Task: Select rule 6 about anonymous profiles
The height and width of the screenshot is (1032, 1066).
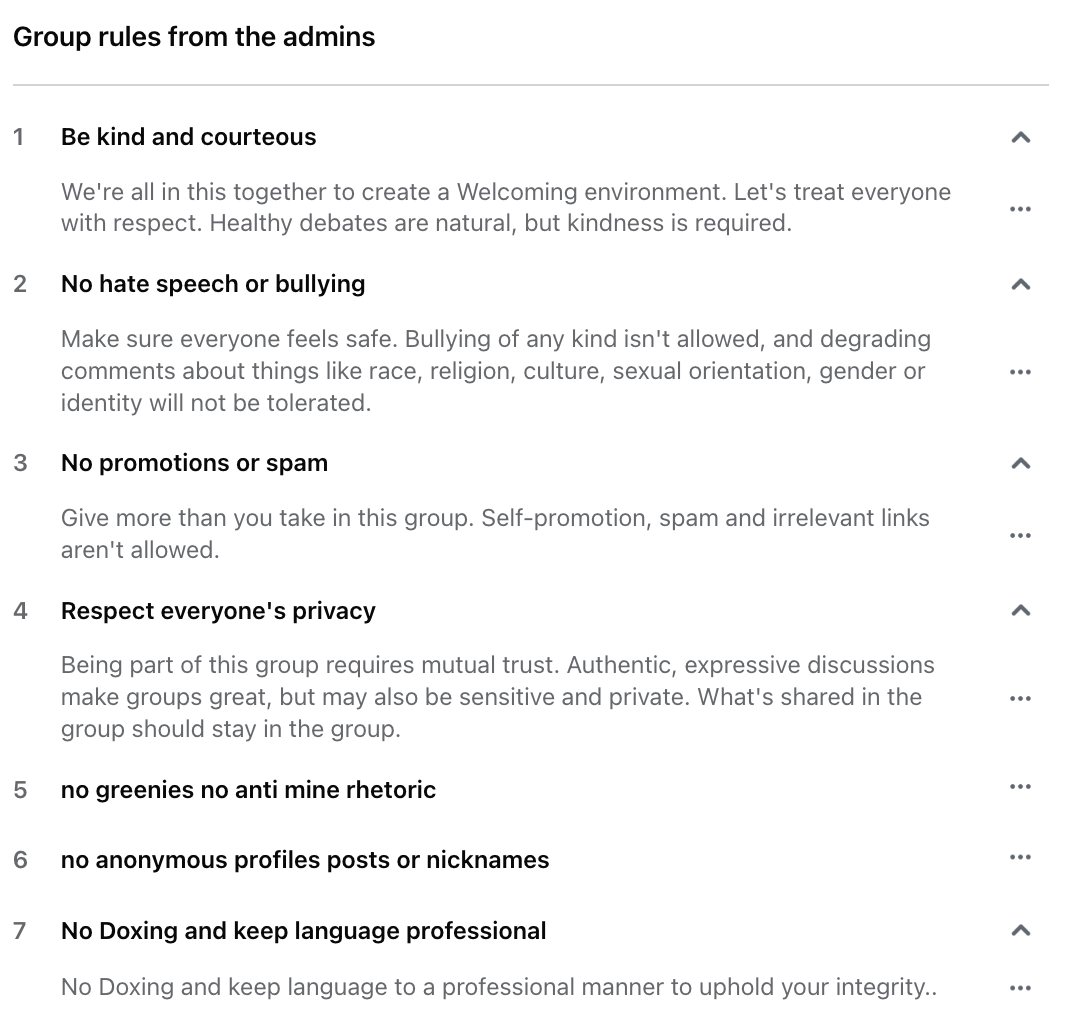Action: (305, 860)
